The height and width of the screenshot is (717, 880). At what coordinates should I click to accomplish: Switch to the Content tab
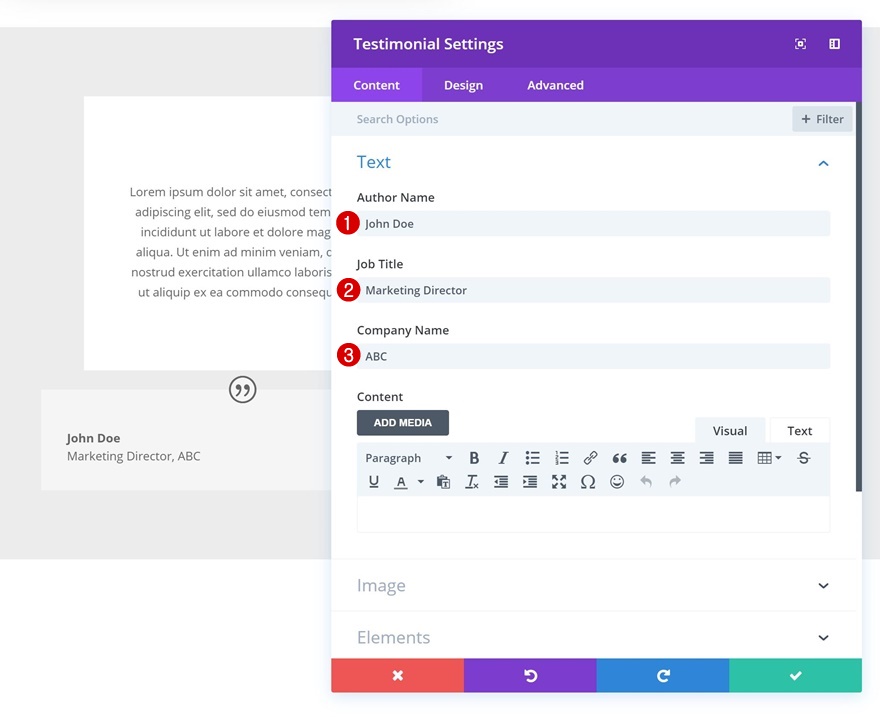(377, 85)
